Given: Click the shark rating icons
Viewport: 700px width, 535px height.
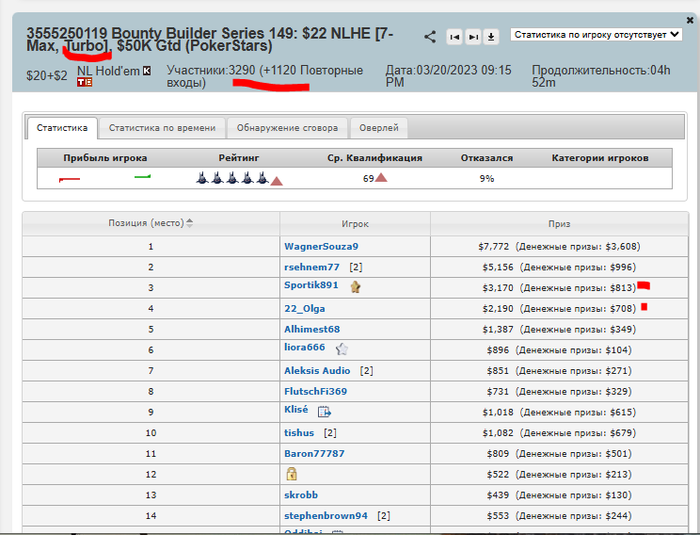Looking at the screenshot, I should click(x=232, y=178).
